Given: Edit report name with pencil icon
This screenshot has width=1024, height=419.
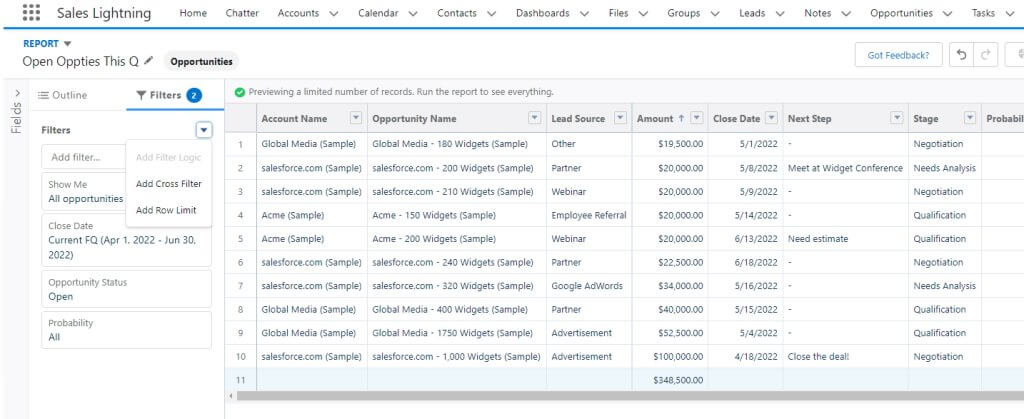Looking at the screenshot, I should (149, 61).
